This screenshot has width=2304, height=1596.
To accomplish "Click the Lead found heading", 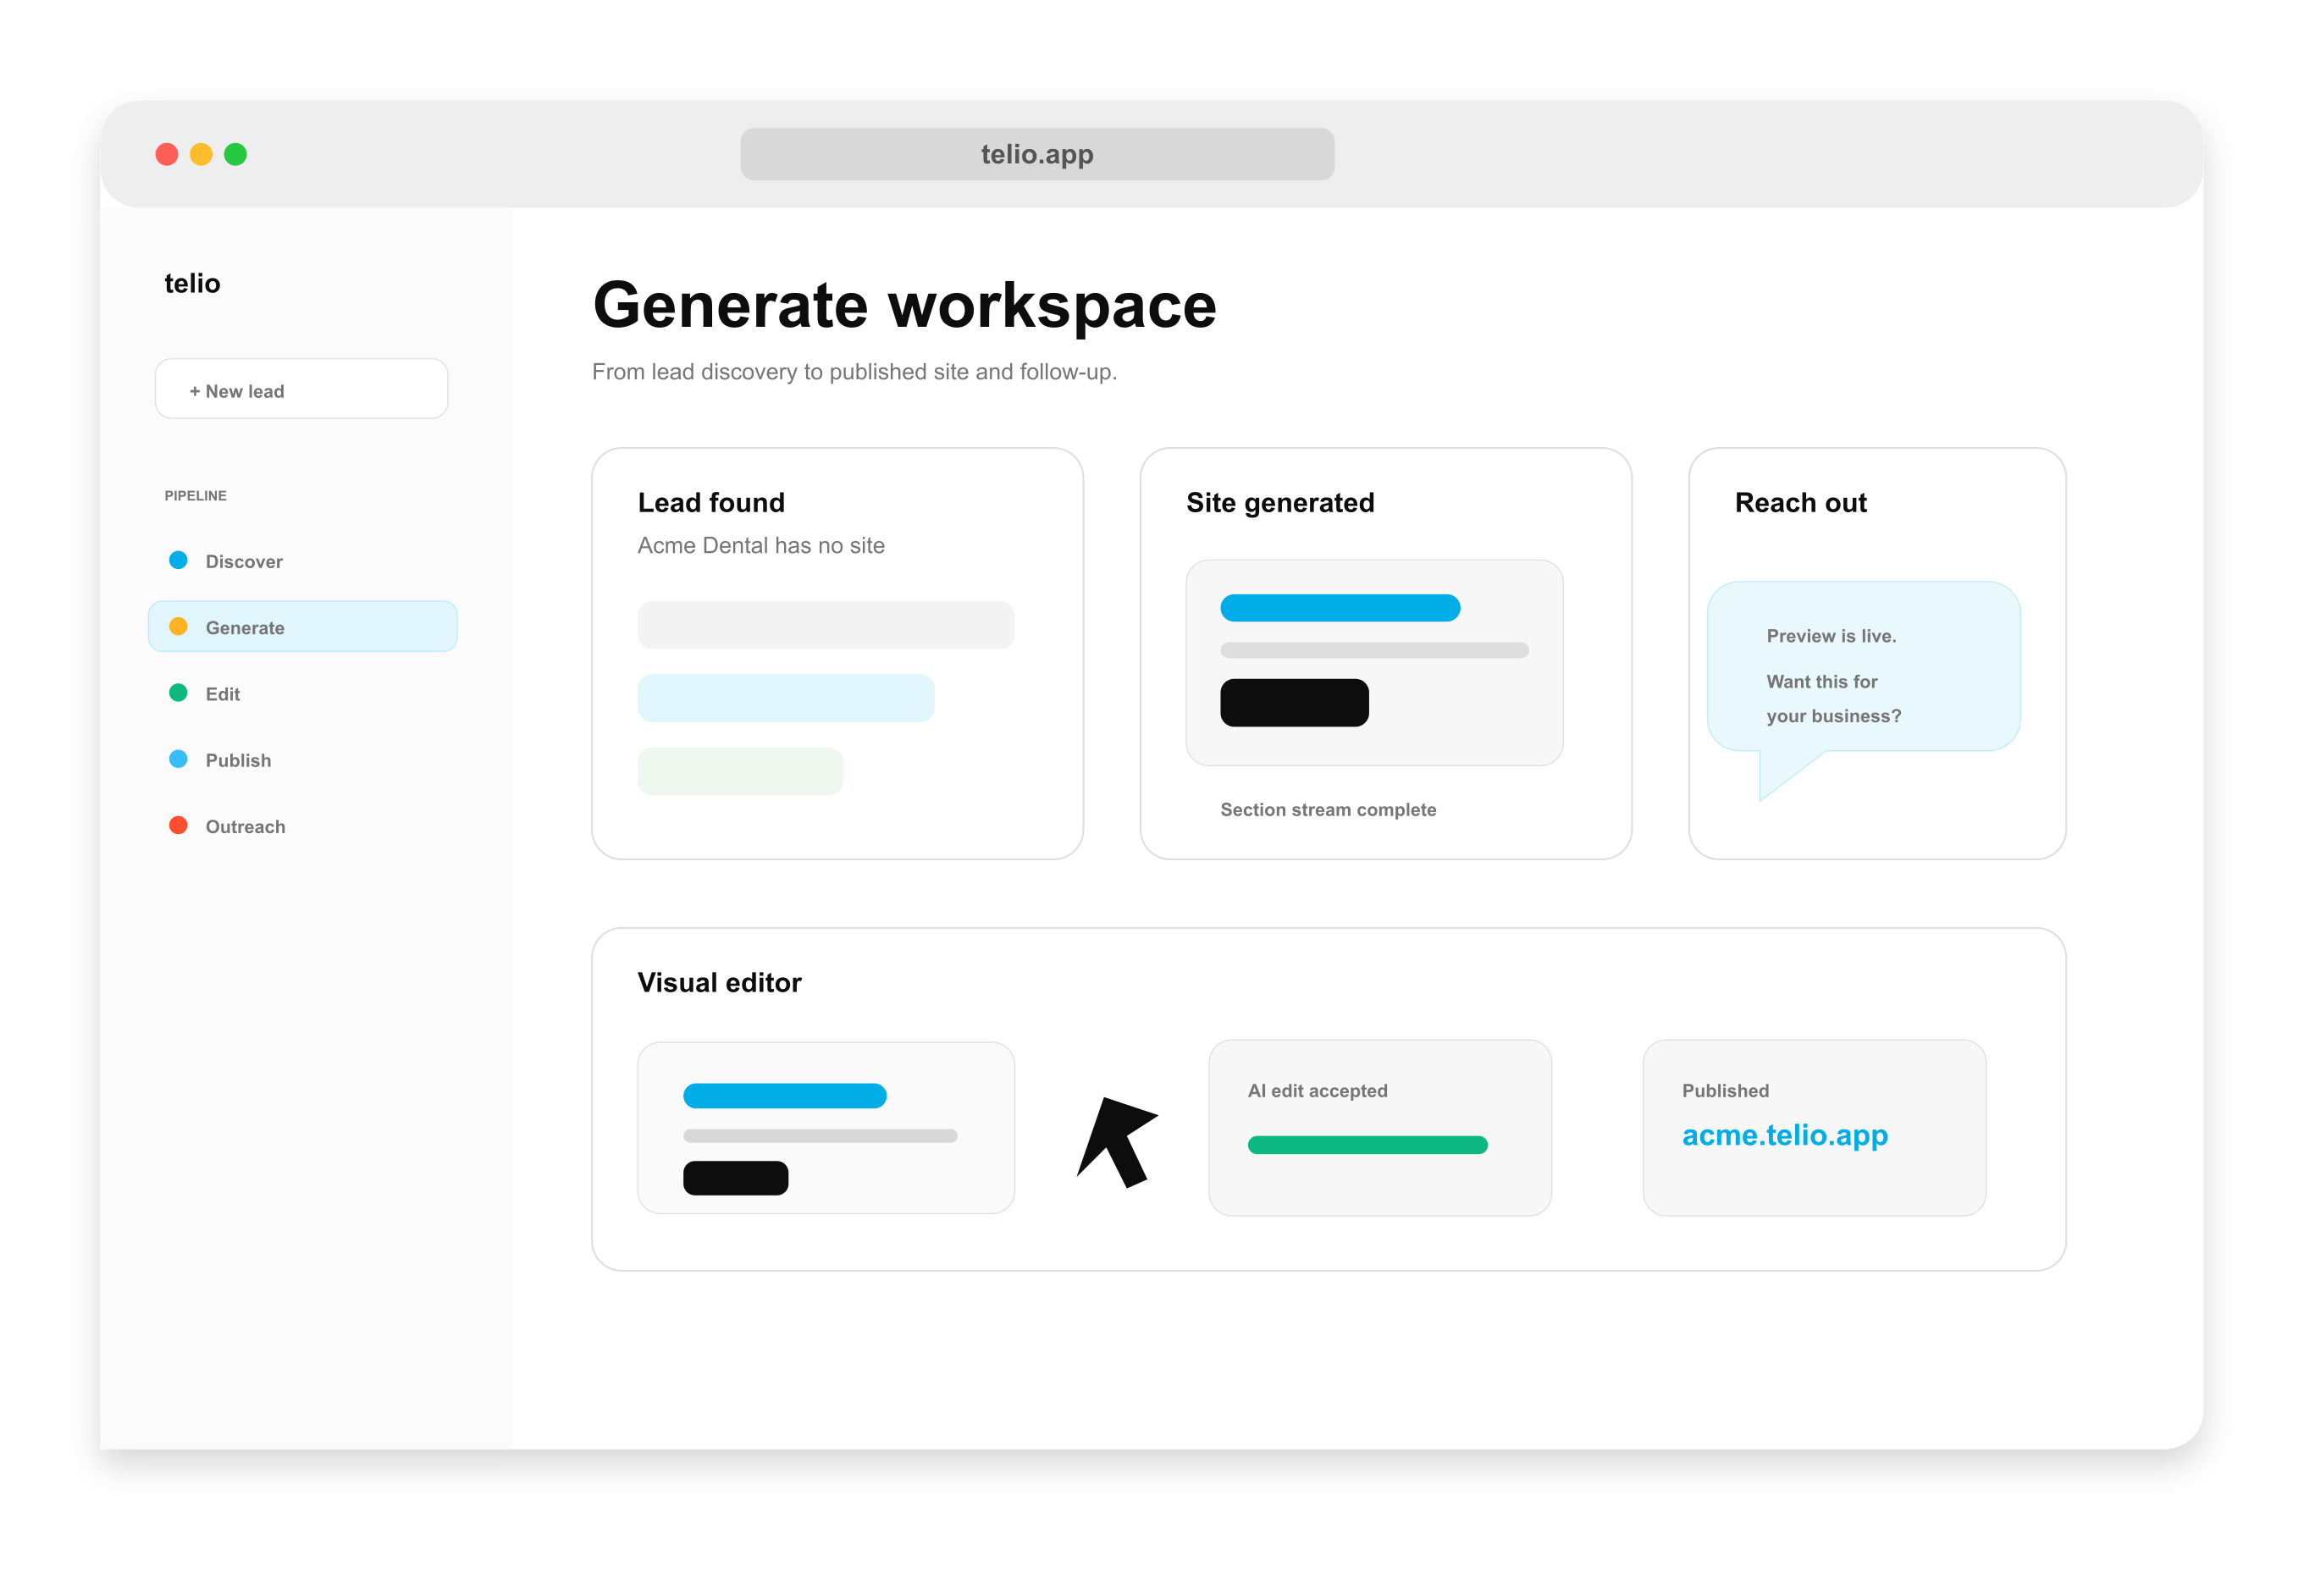I will (x=711, y=502).
